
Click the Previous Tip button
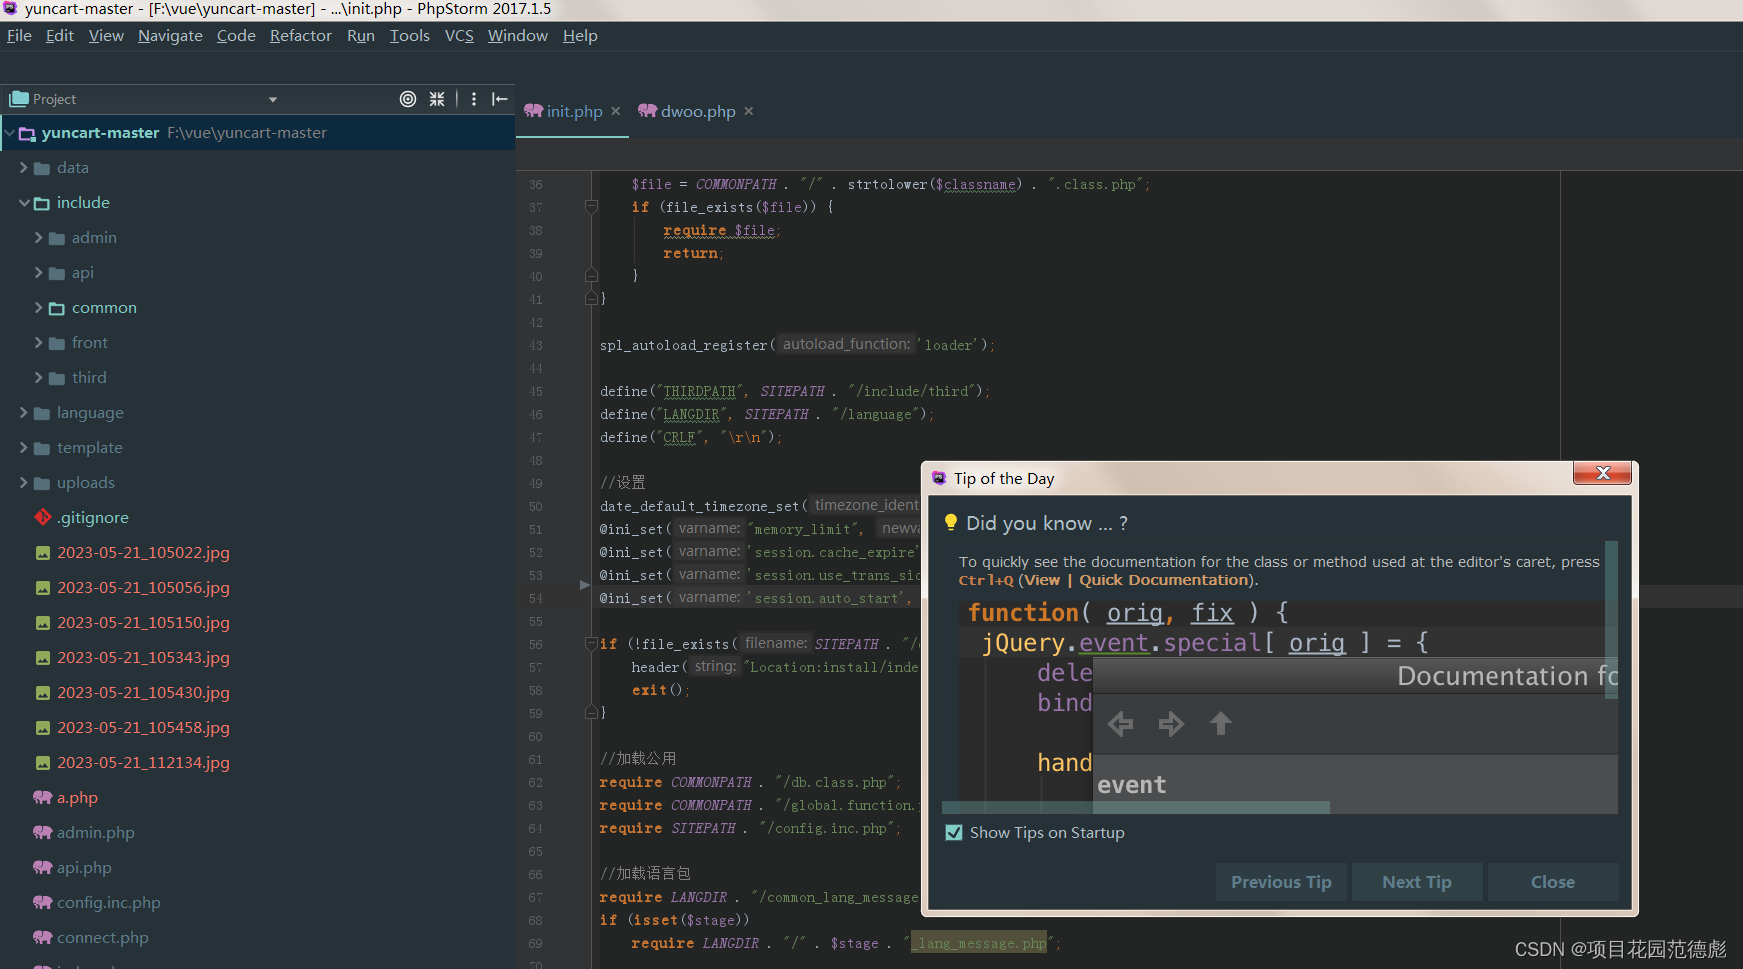[1281, 882]
